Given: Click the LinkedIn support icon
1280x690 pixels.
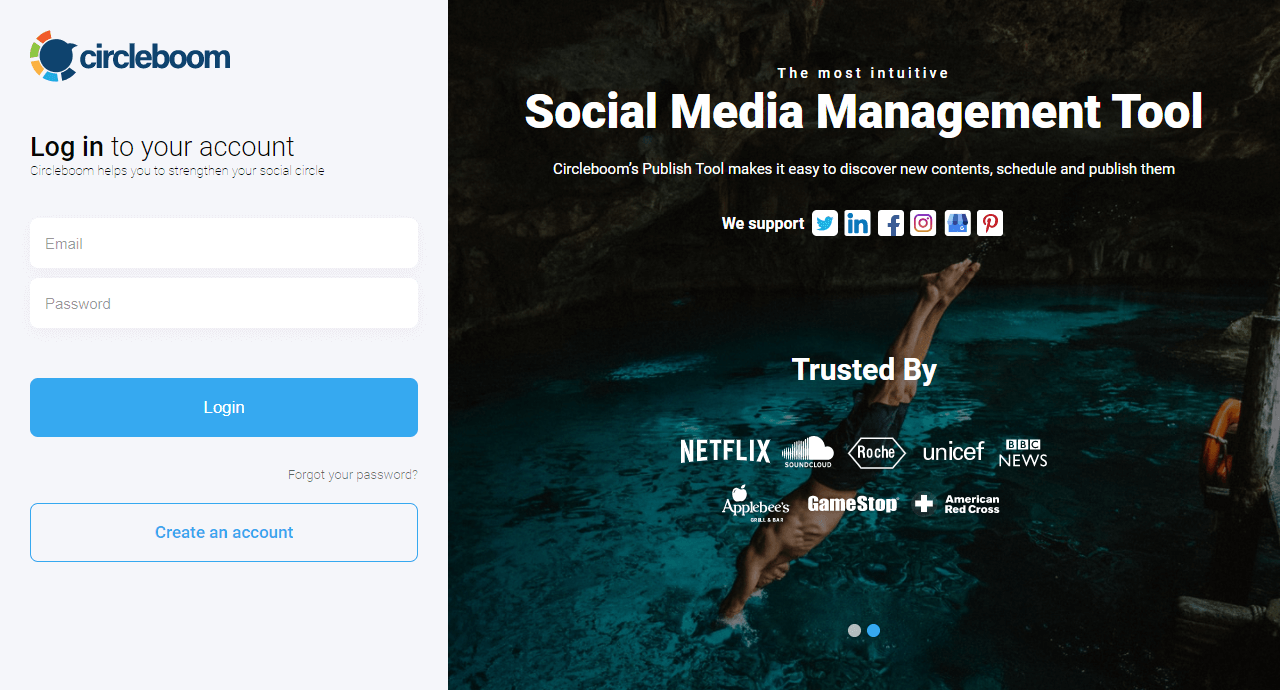Looking at the screenshot, I should click(x=857, y=223).
